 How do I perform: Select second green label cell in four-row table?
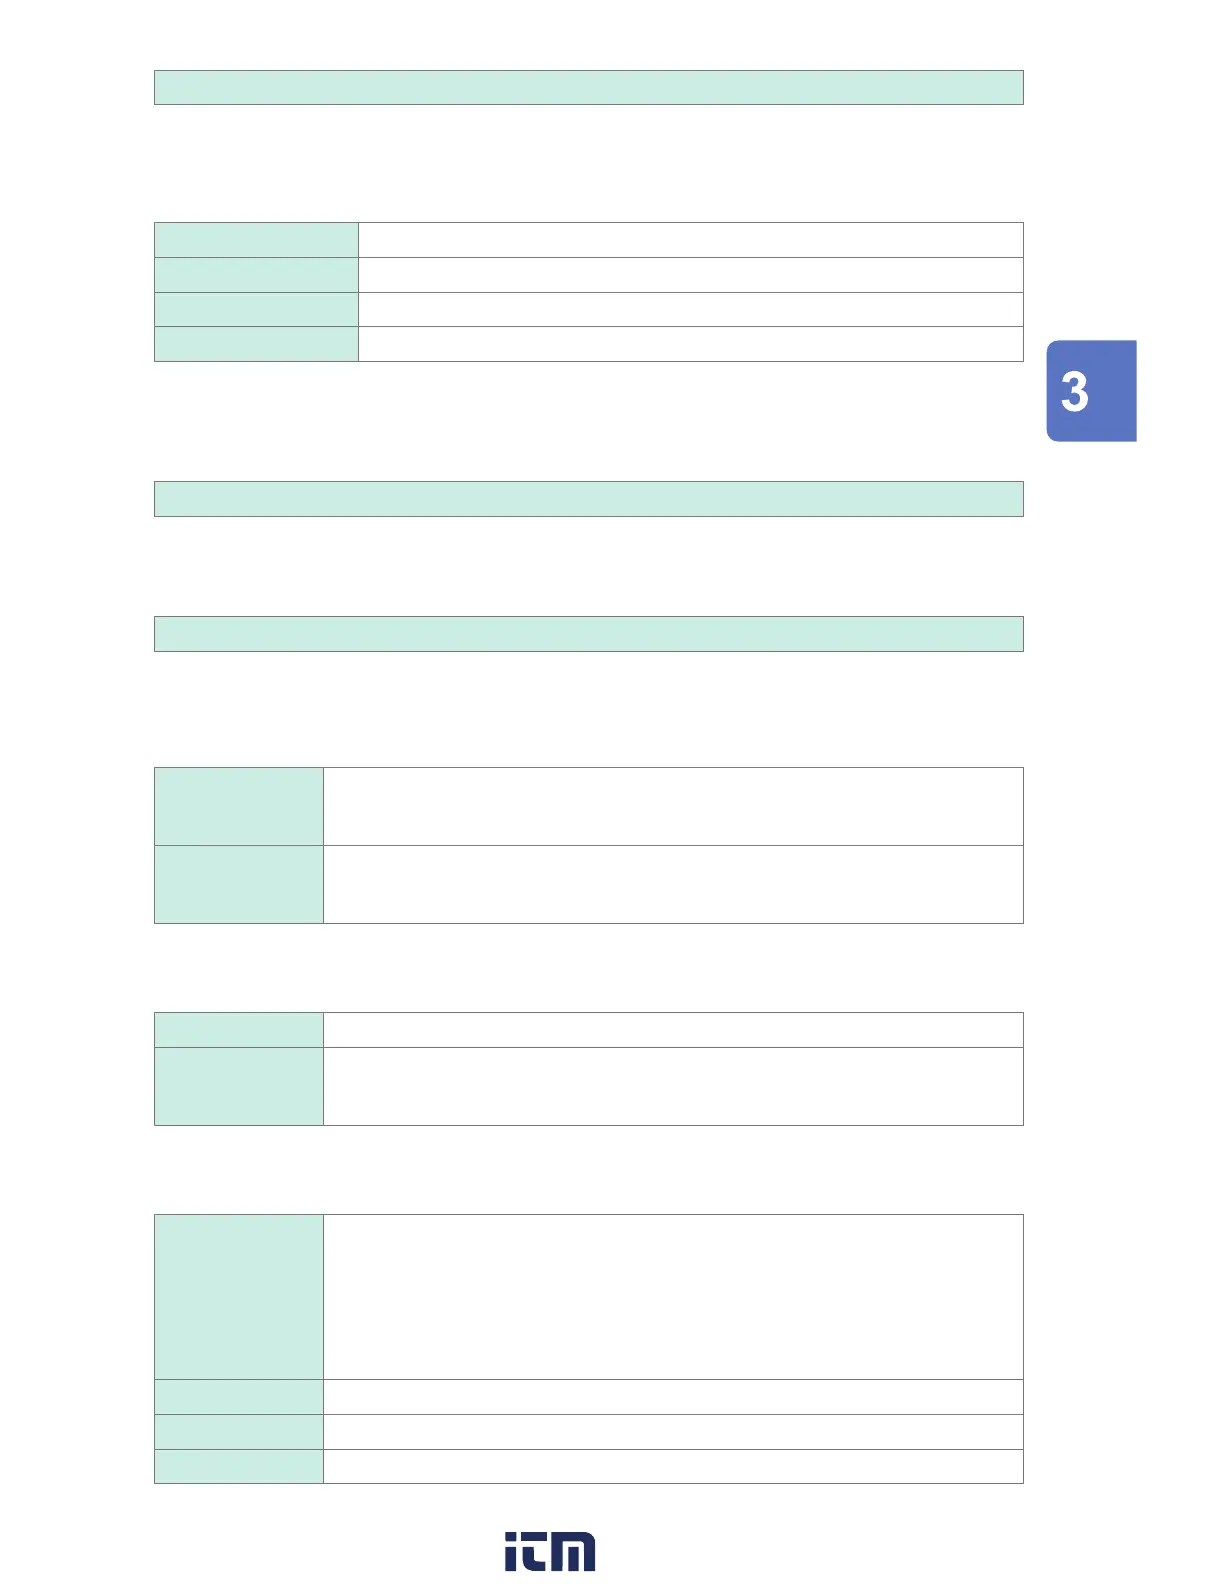(256, 275)
